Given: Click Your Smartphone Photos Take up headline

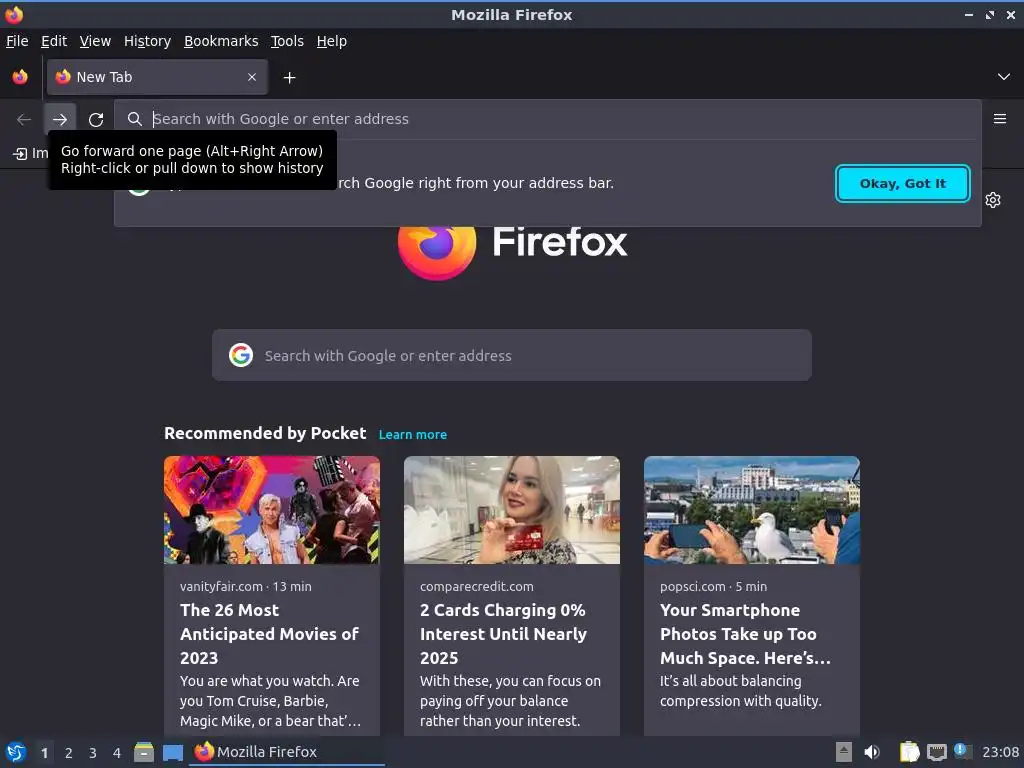Looking at the screenshot, I should tap(745, 634).
